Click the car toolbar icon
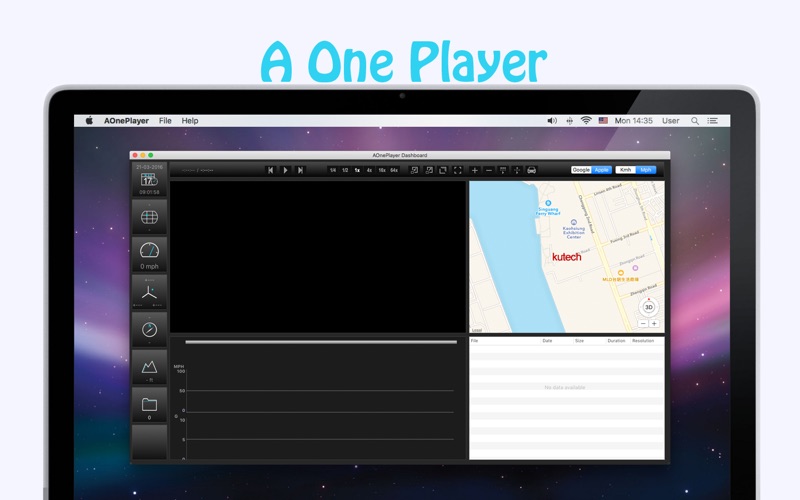This screenshot has height=500, width=800. click(x=532, y=170)
